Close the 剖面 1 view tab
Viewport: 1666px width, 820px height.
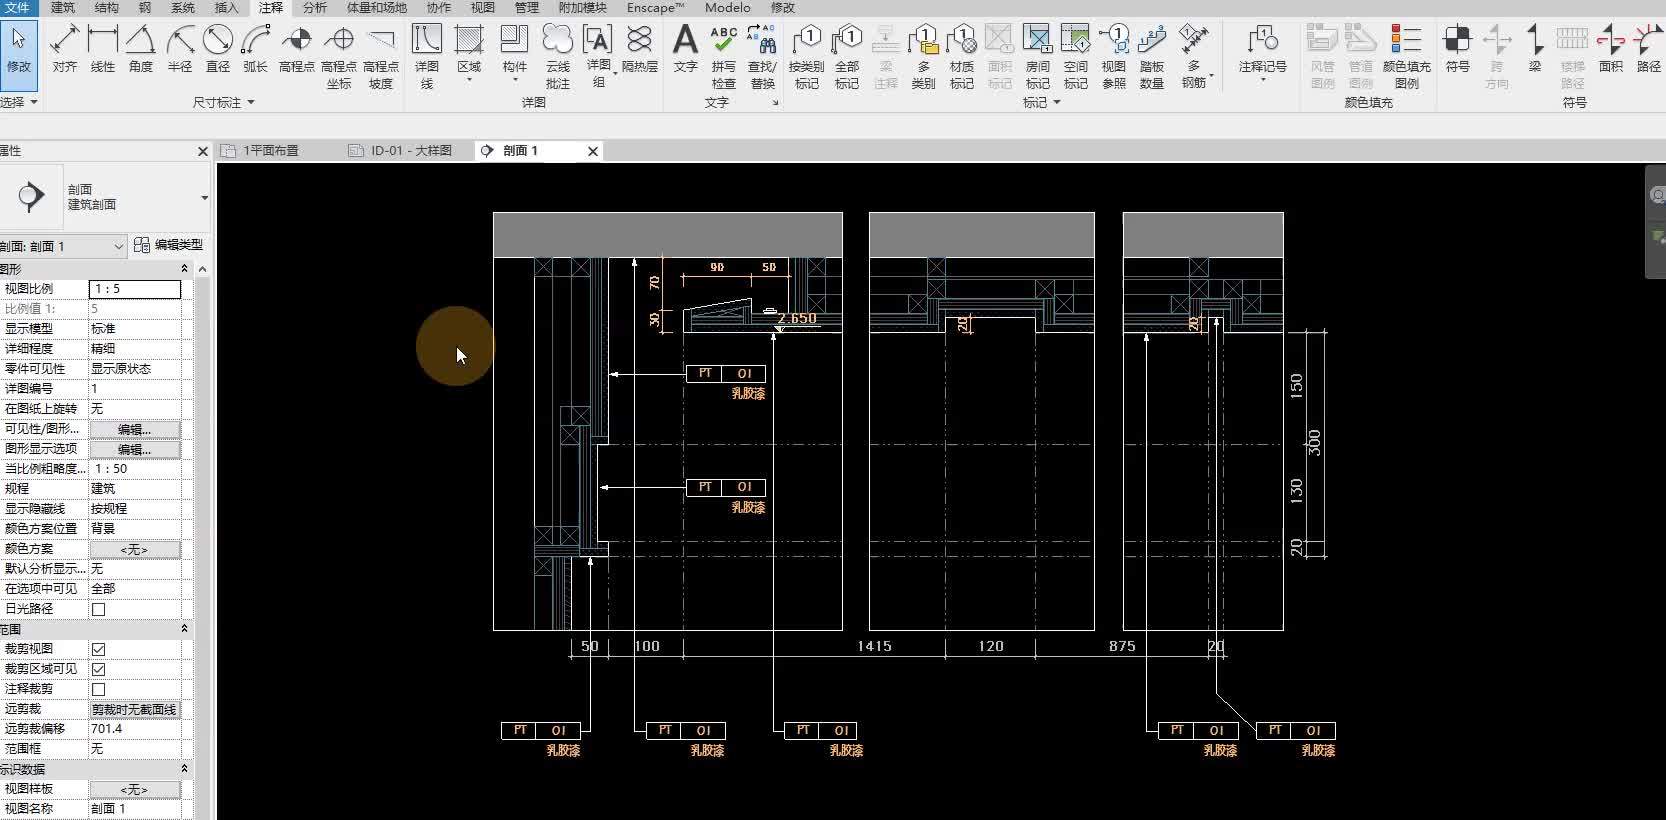[x=593, y=151]
